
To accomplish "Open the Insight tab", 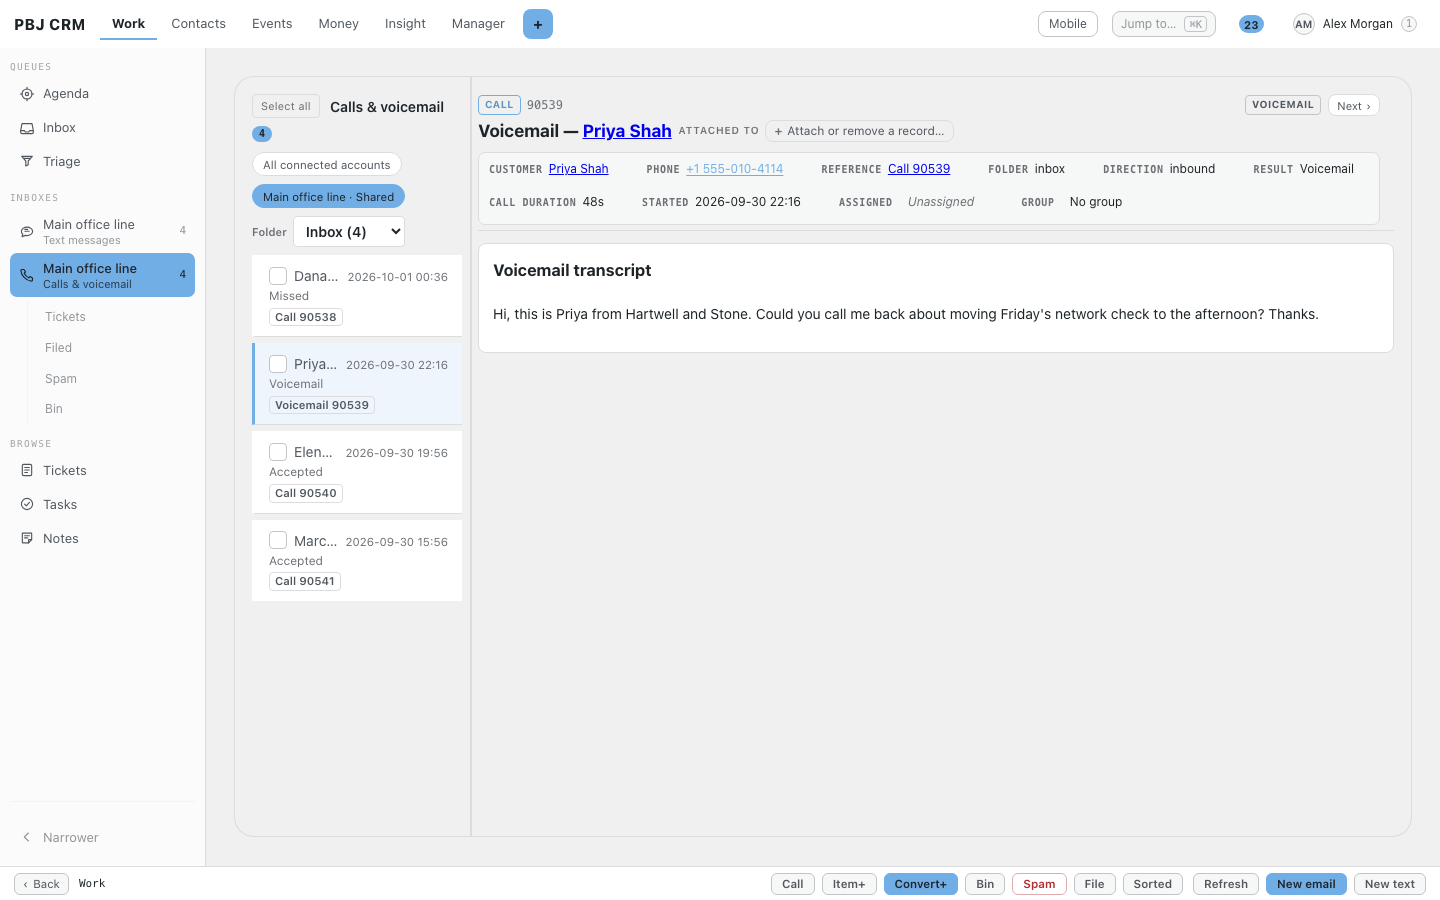I will 405,24.
